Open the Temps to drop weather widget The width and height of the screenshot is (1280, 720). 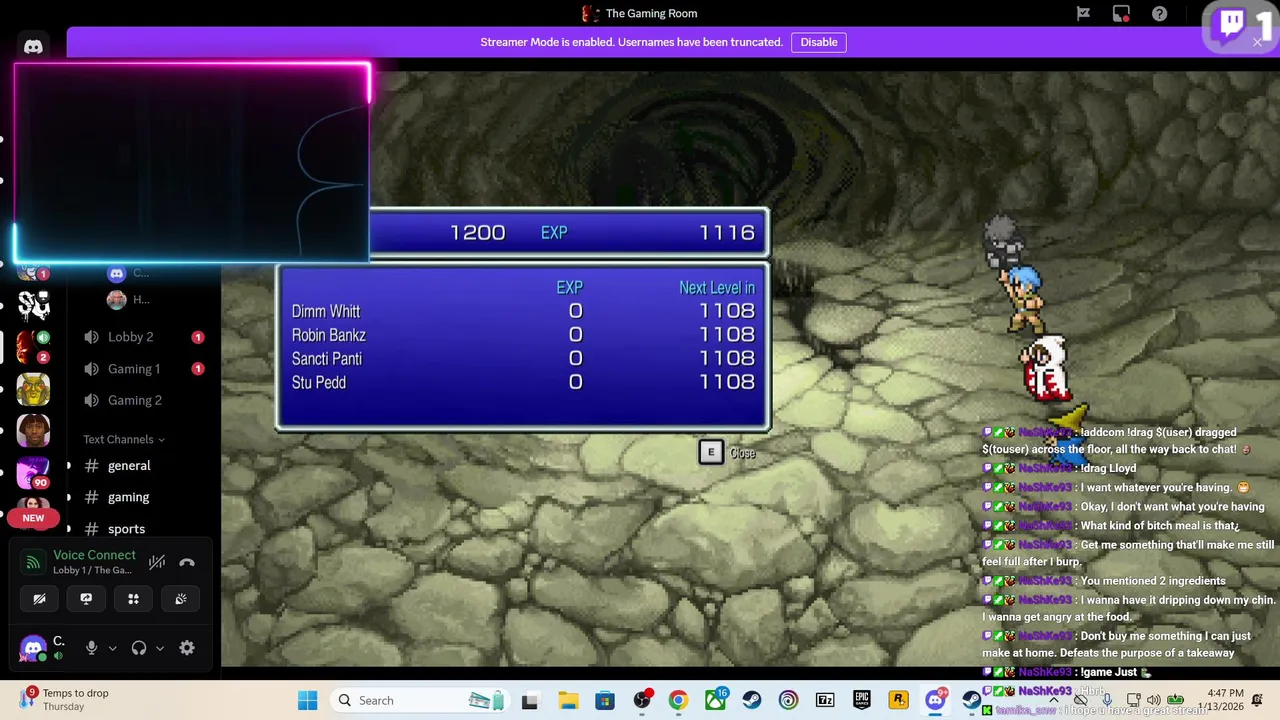[62, 700]
